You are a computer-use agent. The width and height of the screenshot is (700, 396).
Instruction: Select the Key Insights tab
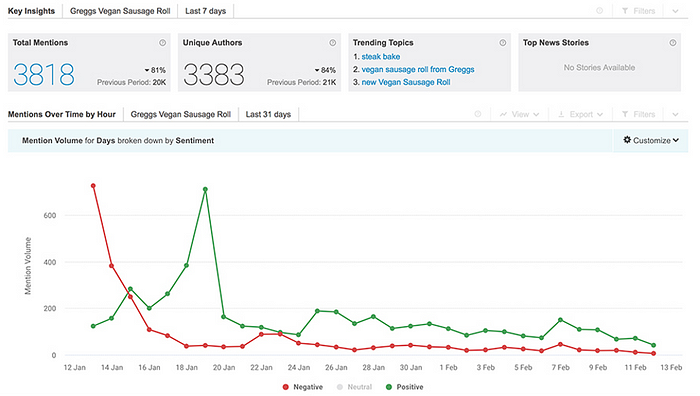(31, 11)
